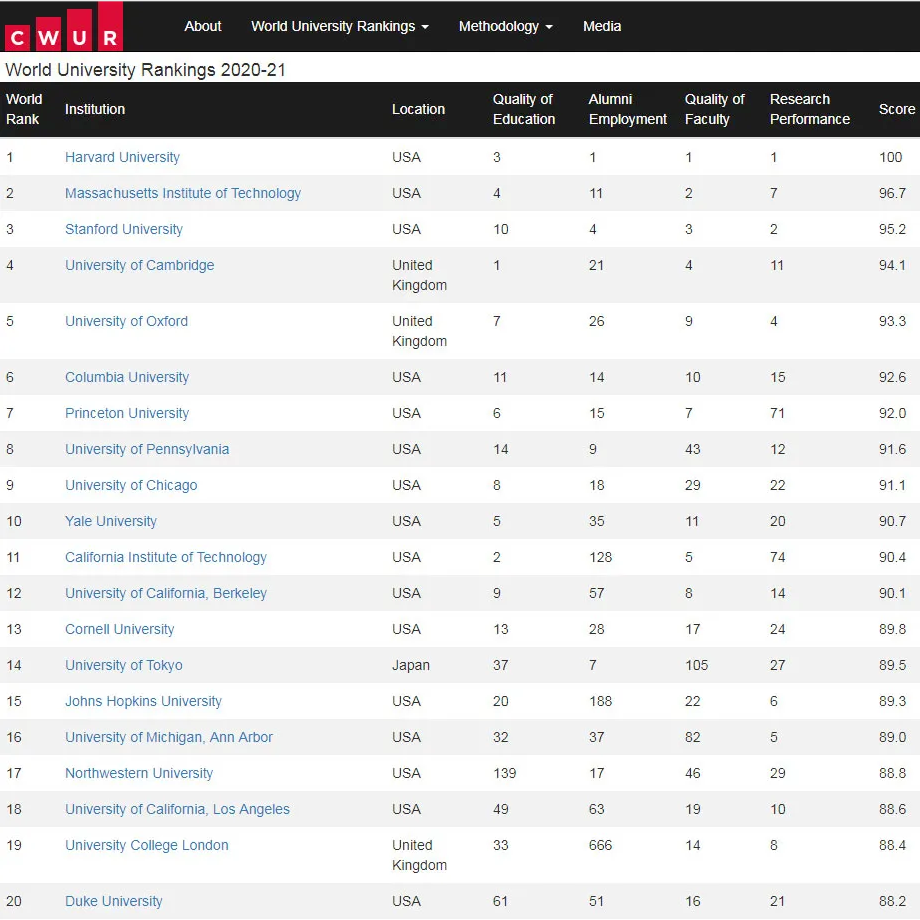920x920 pixels.
Task: Select MIT's score value 96.7
Action: coord(892,193)
